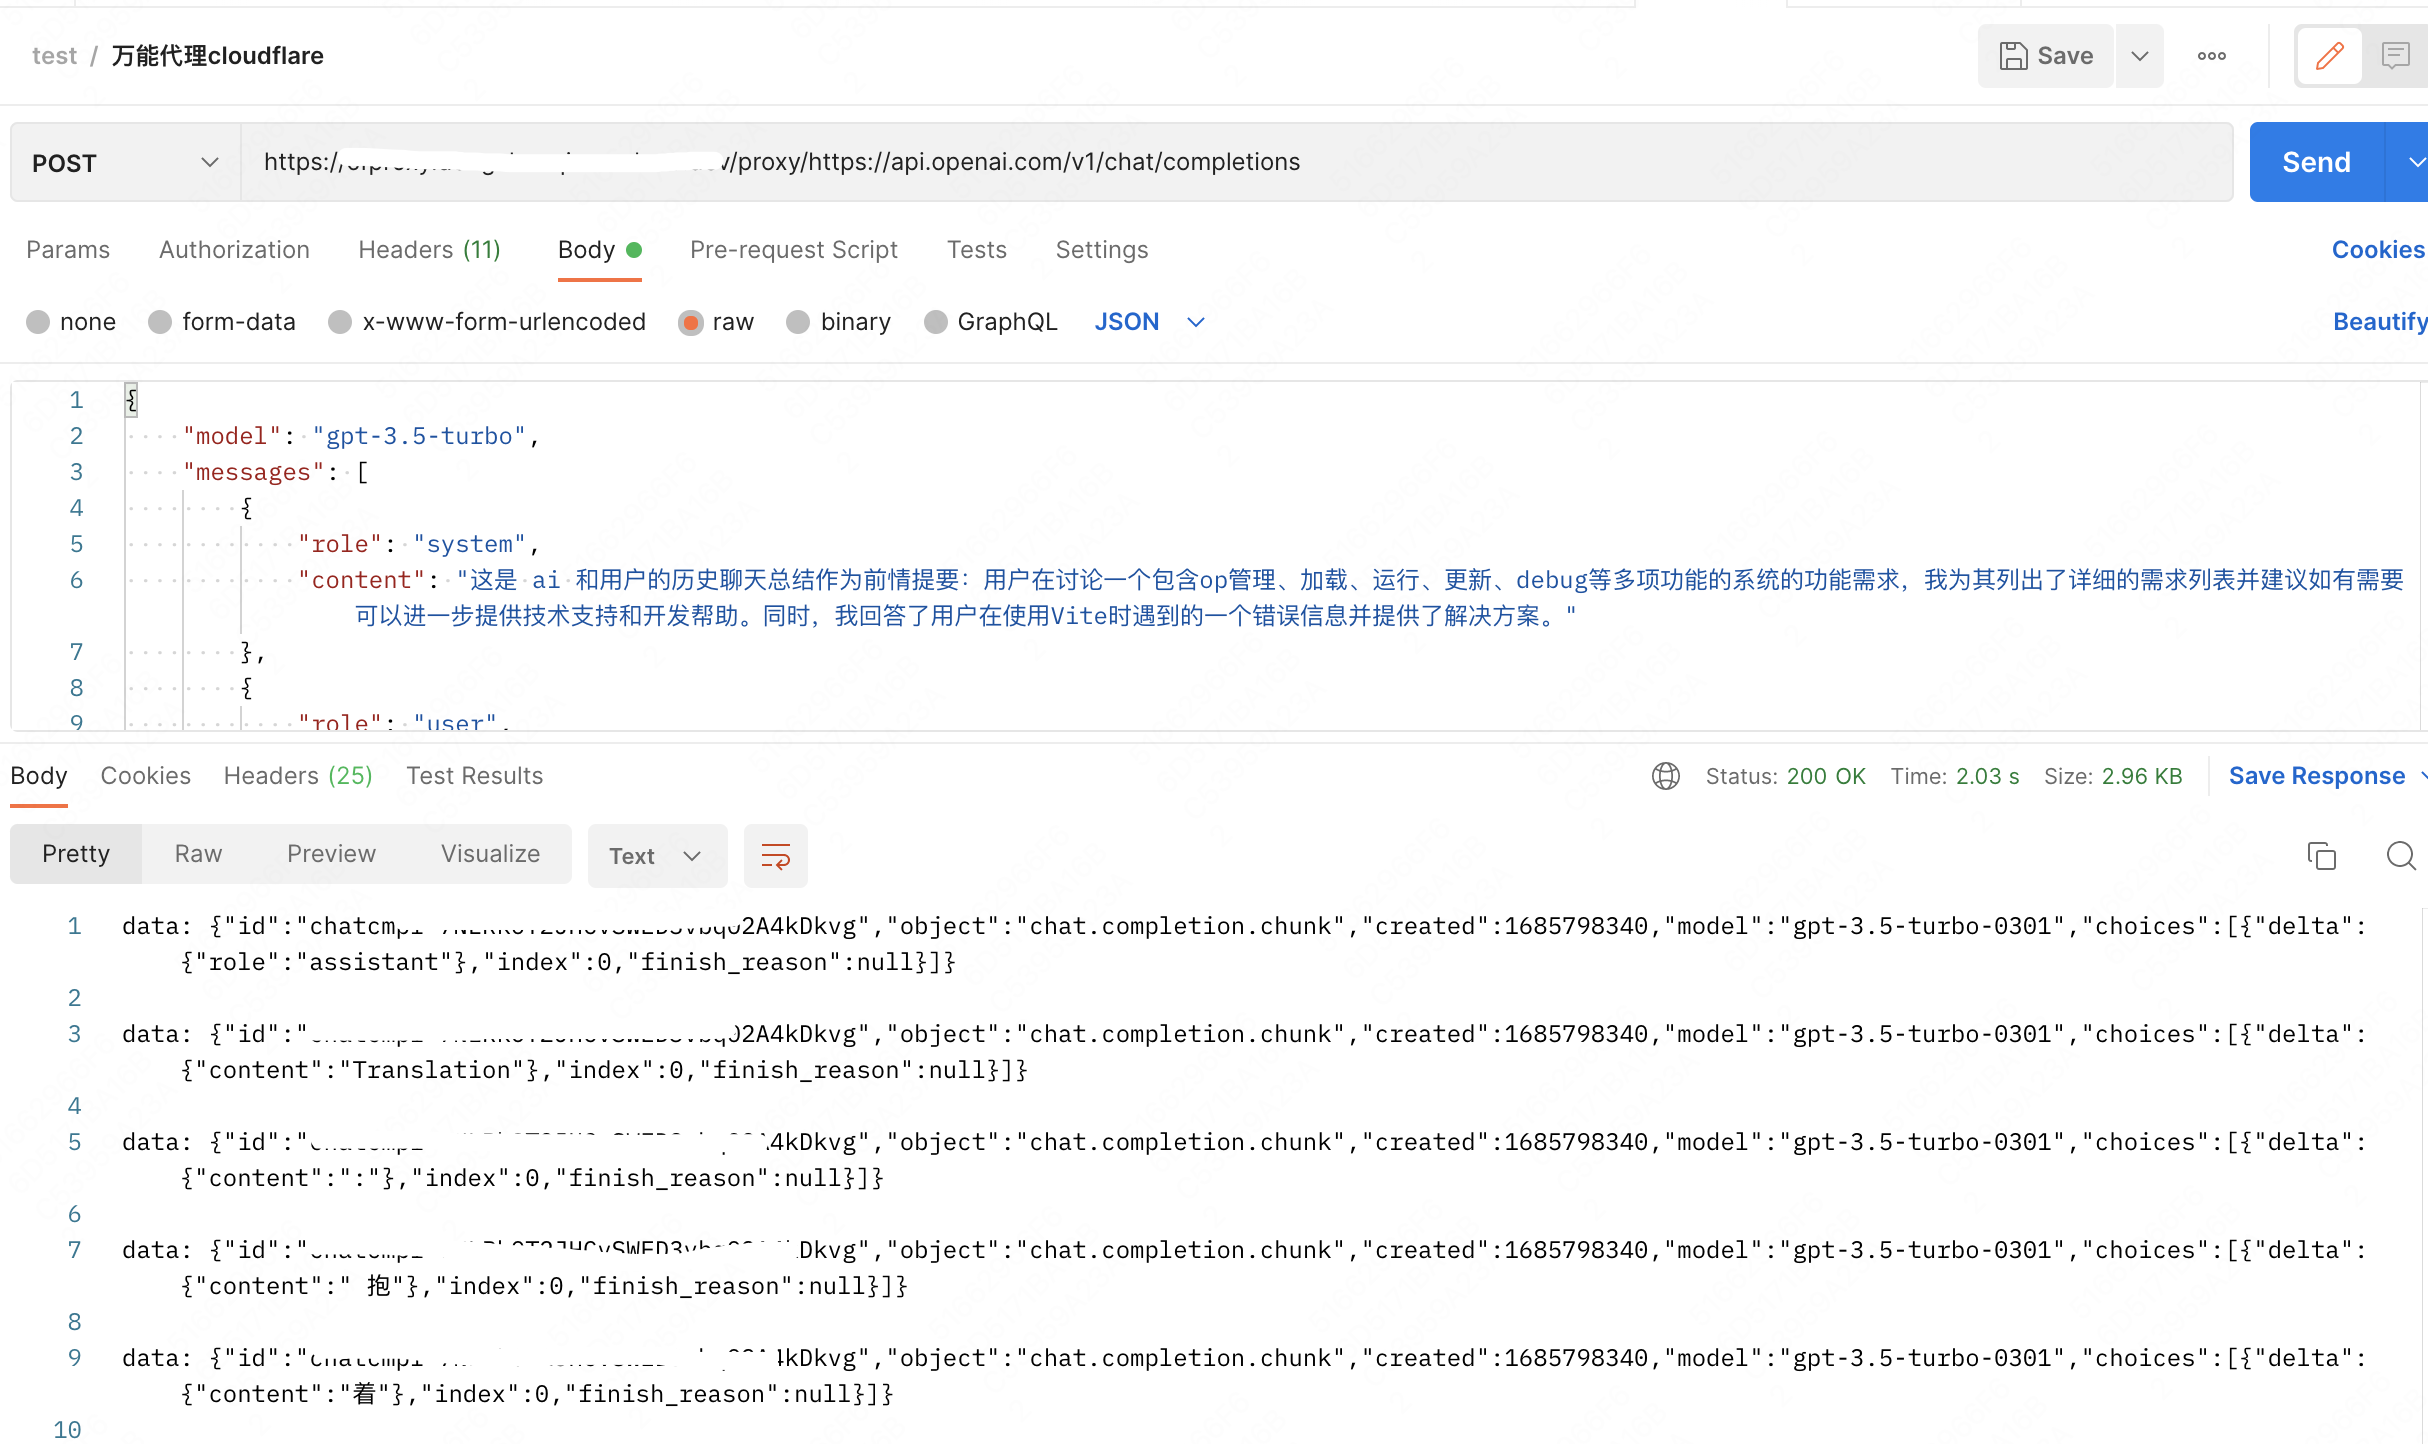Toggle the wrap lines icon in response

click(775, 856)
